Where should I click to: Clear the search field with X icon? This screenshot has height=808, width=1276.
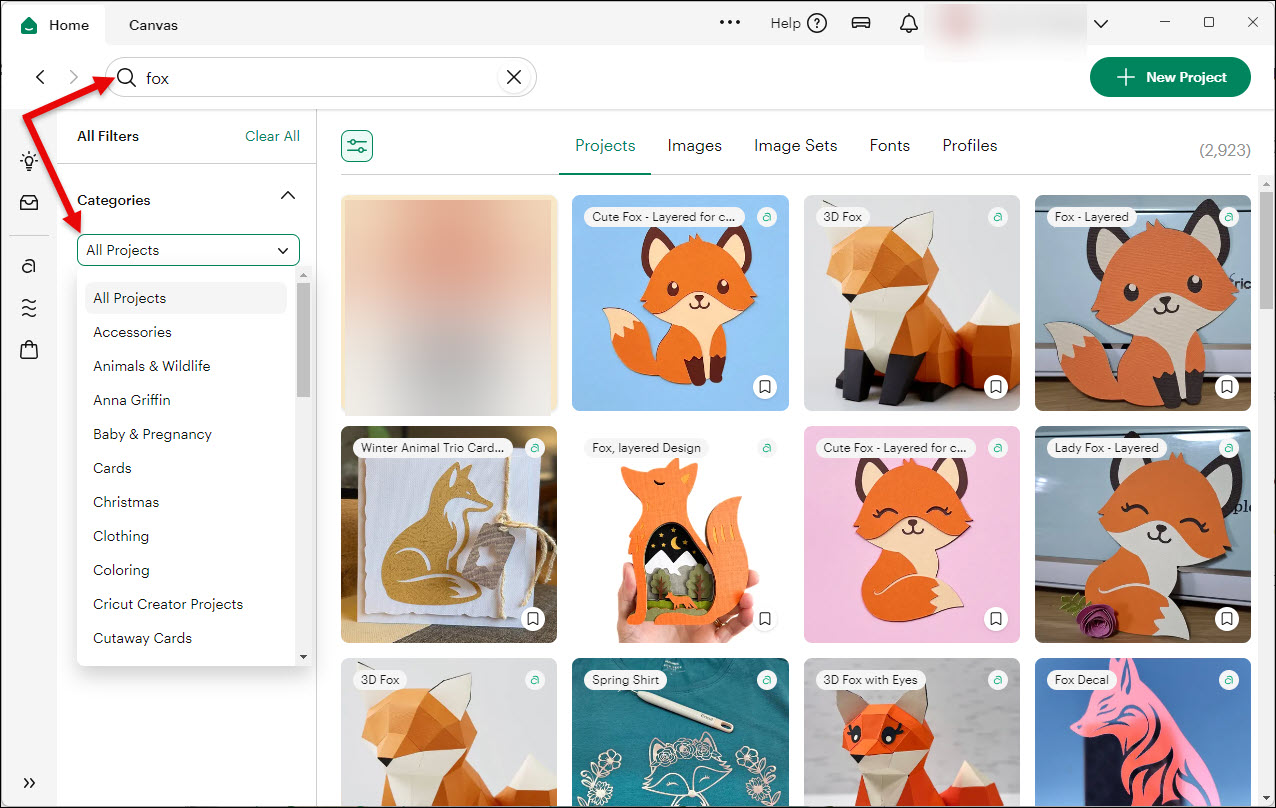[x=514, y=78]
